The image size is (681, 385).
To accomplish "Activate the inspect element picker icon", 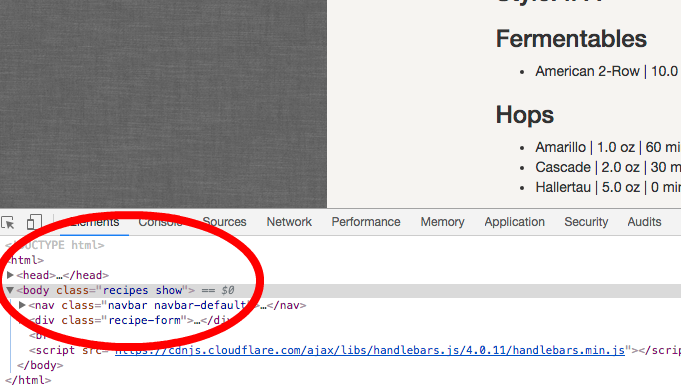I will [x=8, y=222].
